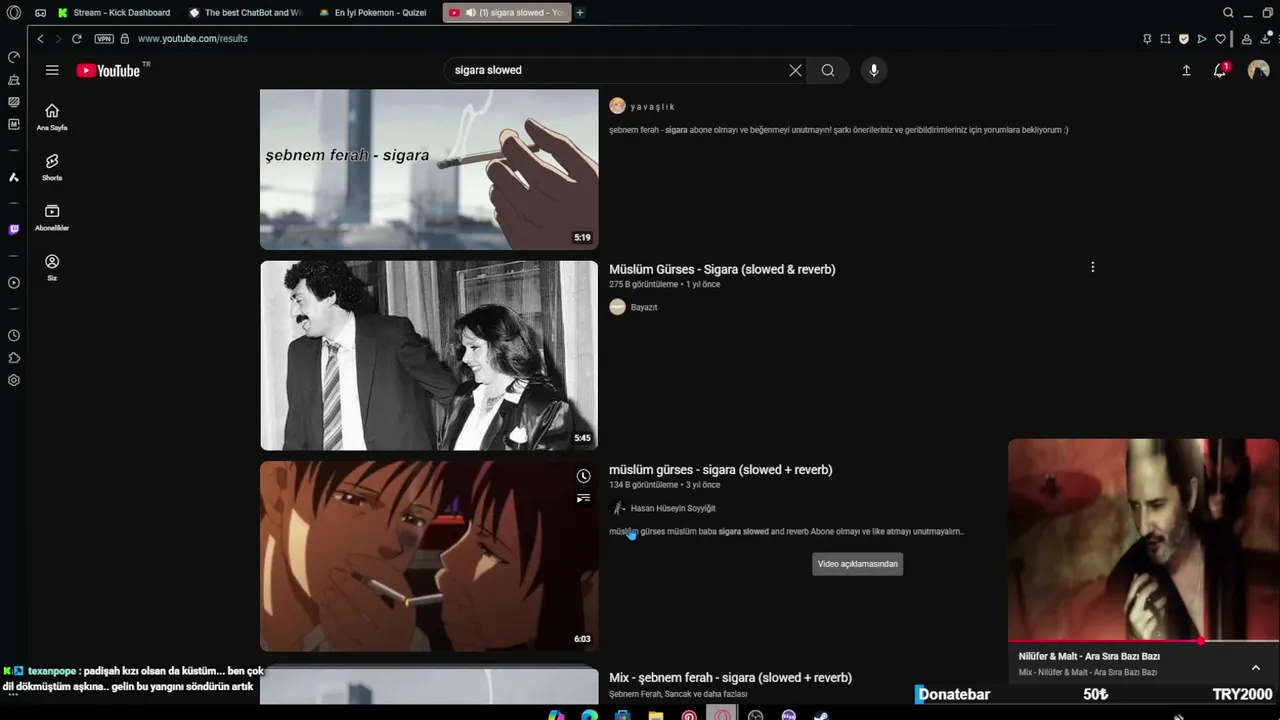Open a new browser tab
Viewport: 1280px width, 720px height.
(x=580, y=13)
